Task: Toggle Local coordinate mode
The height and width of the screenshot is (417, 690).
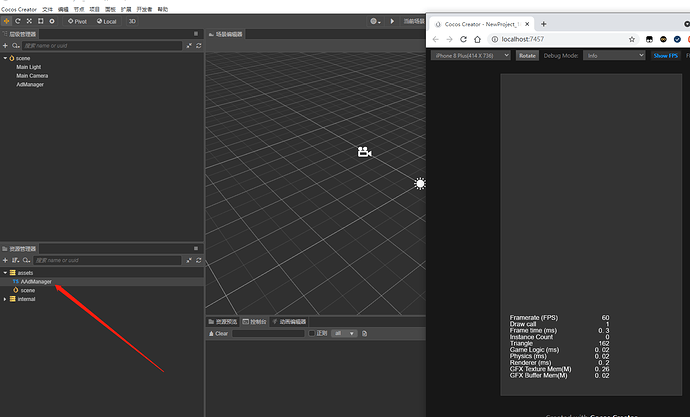Action: (x=107, y=21)
